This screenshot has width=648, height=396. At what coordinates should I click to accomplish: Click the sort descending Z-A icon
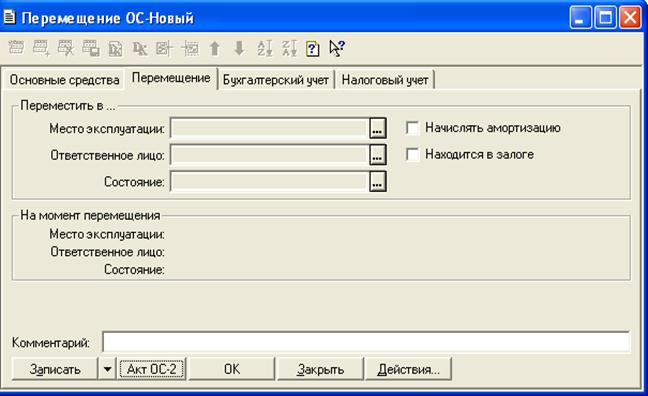tap(289, 48)
